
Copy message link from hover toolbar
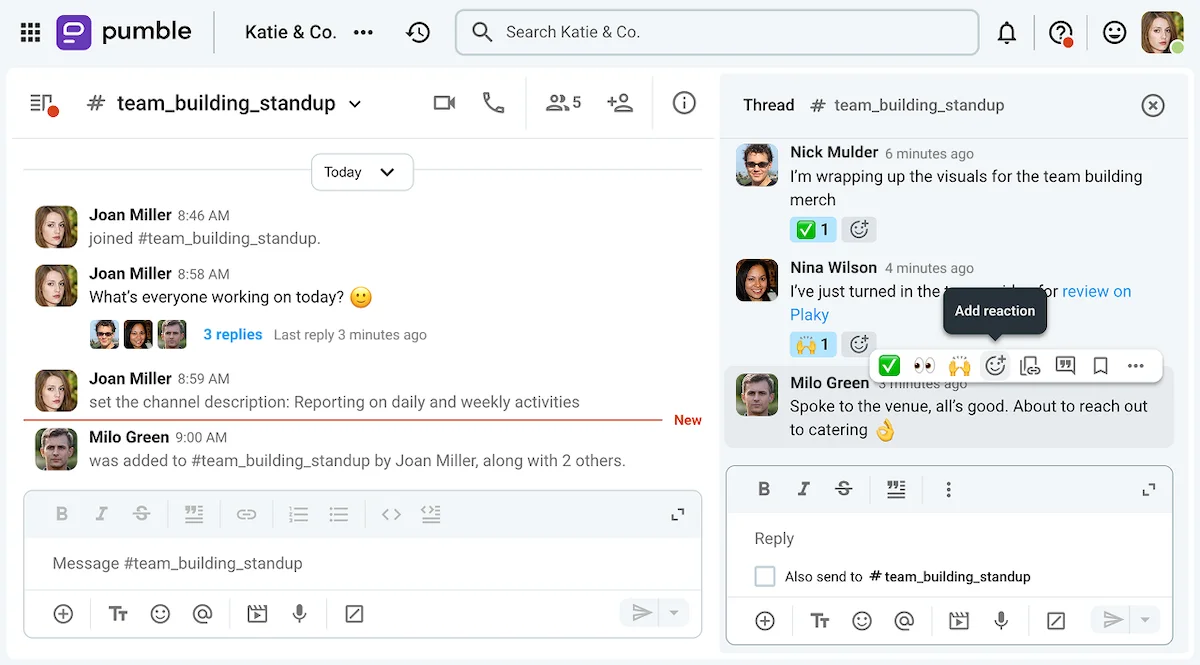[x=1030, y=366]
